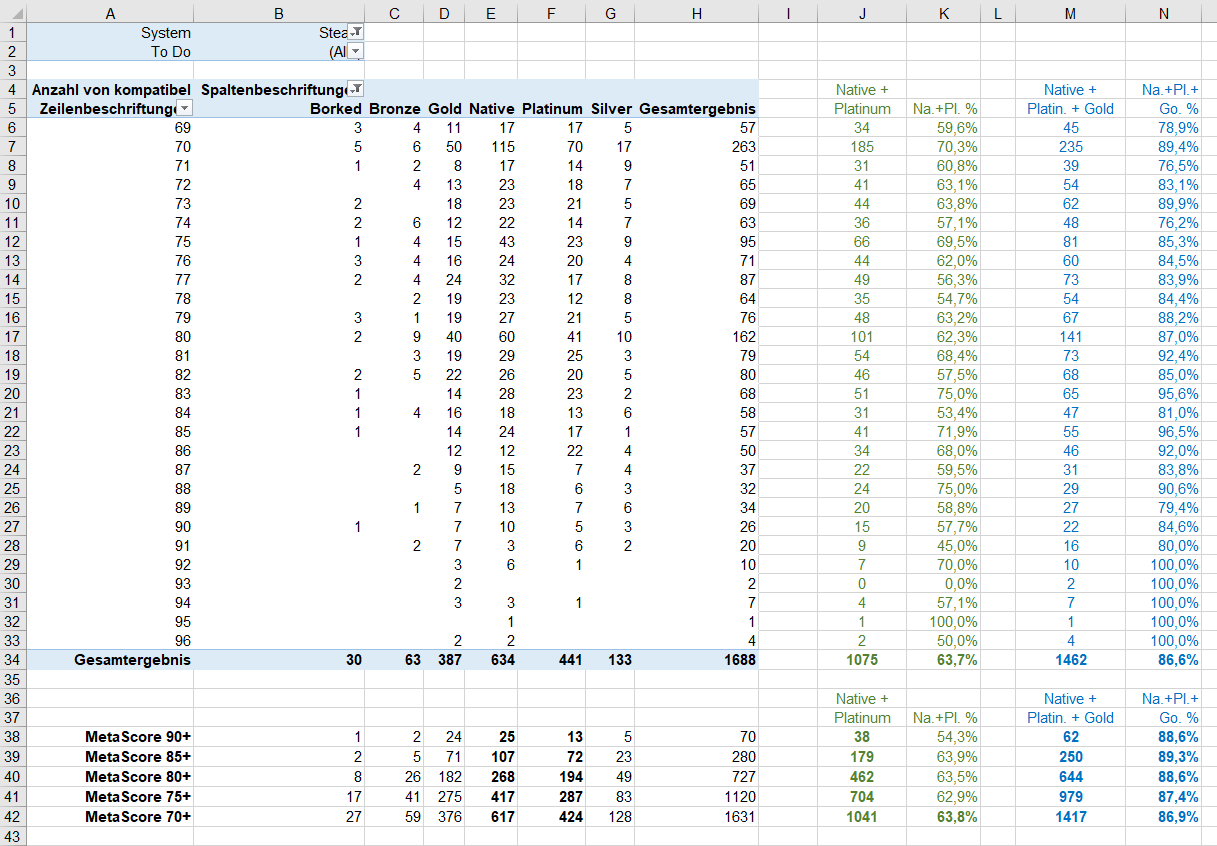The image size is (1217, 846).
Task: Open the Zeilenbeschriftungen filter dropdown
Action: pyautogui.click(x=184, y=108)
